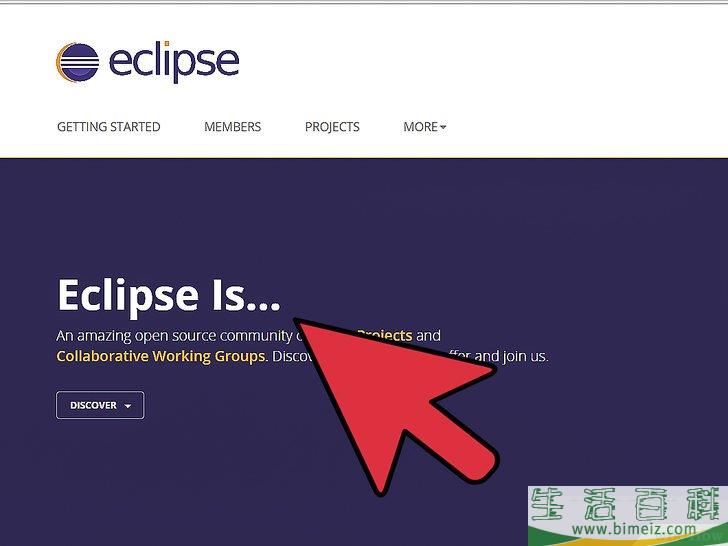Expand the More dropdown menu
728x546 pixels.
(424, 127)
